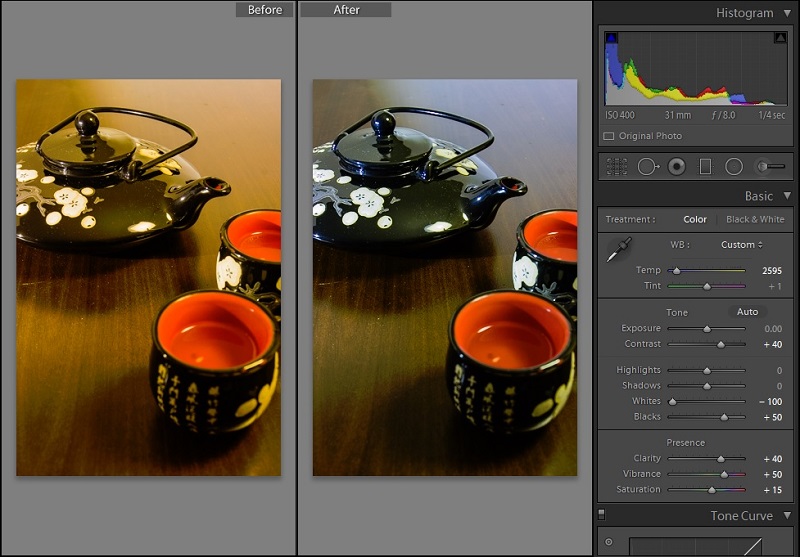Select the Color treatment option

(695, 219)
